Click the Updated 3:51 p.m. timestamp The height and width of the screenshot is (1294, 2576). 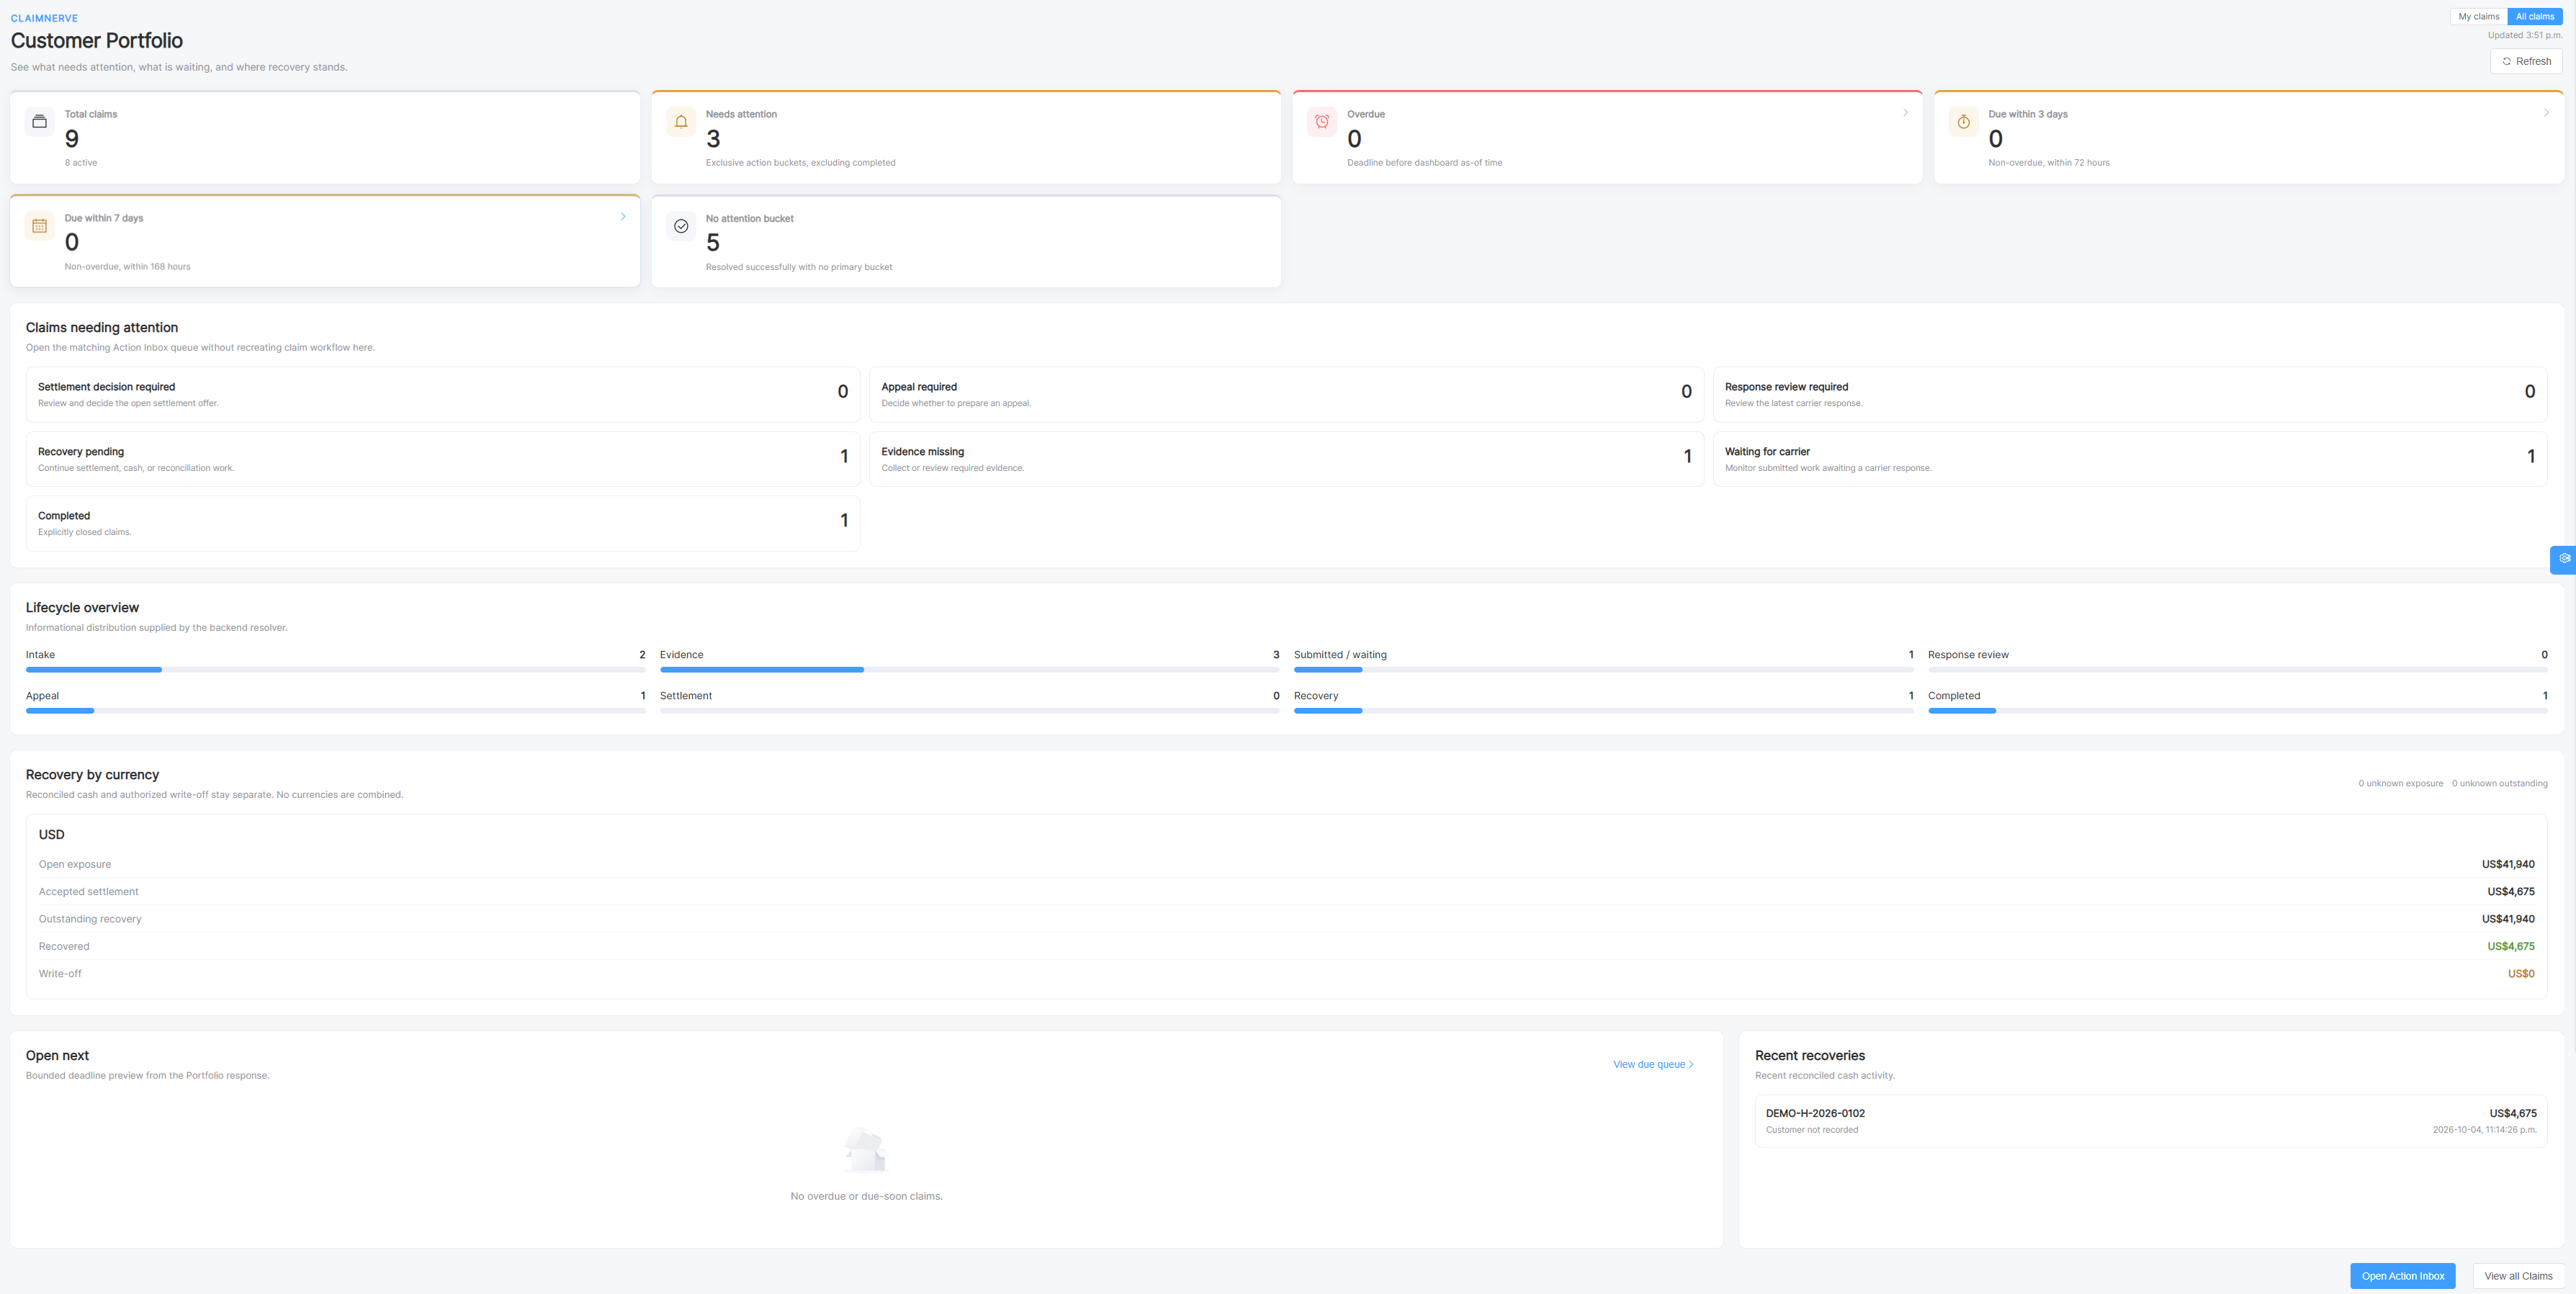click(2525, 35)
